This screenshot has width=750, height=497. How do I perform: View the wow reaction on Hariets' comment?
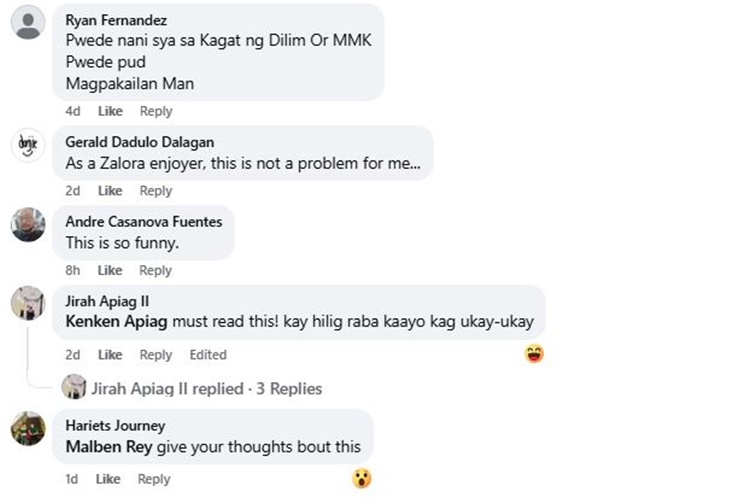pos(362,478)
